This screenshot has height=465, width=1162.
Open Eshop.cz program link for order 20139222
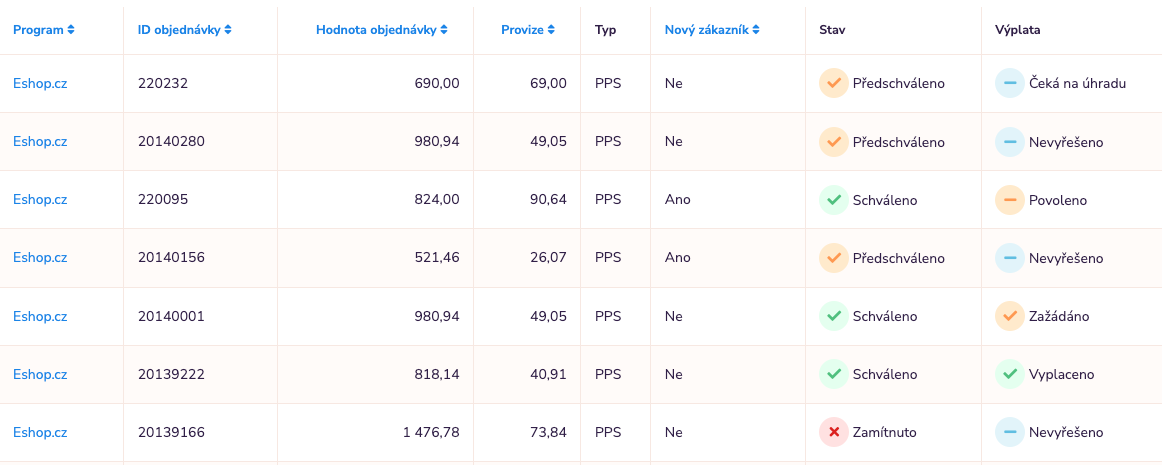[40, 375]
